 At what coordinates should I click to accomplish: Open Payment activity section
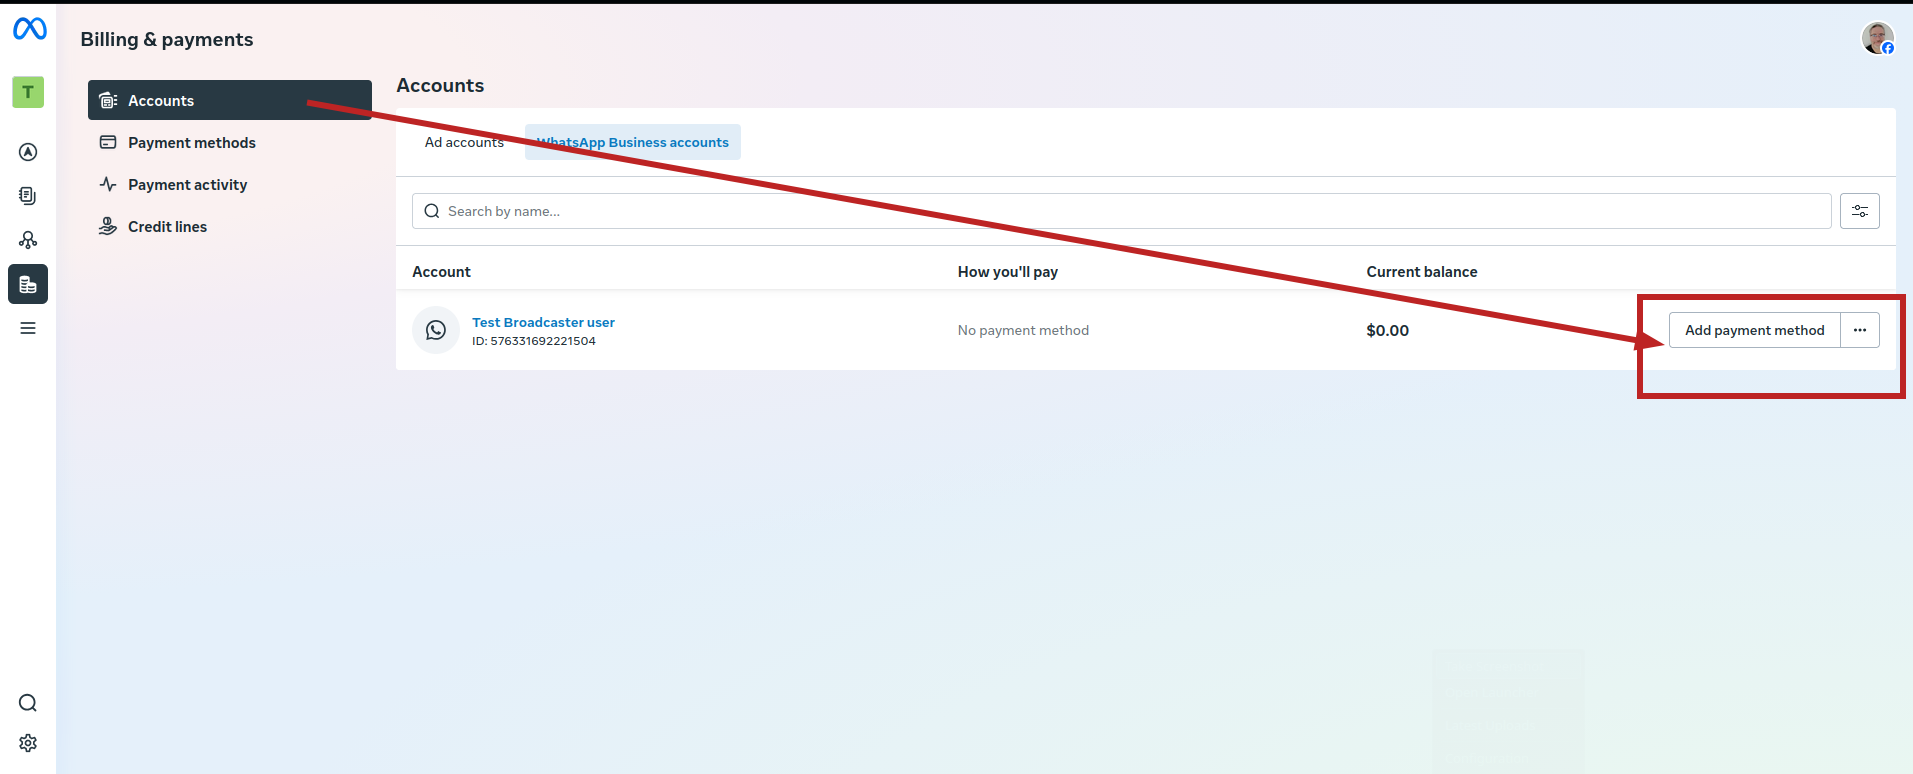coord(230,184)
